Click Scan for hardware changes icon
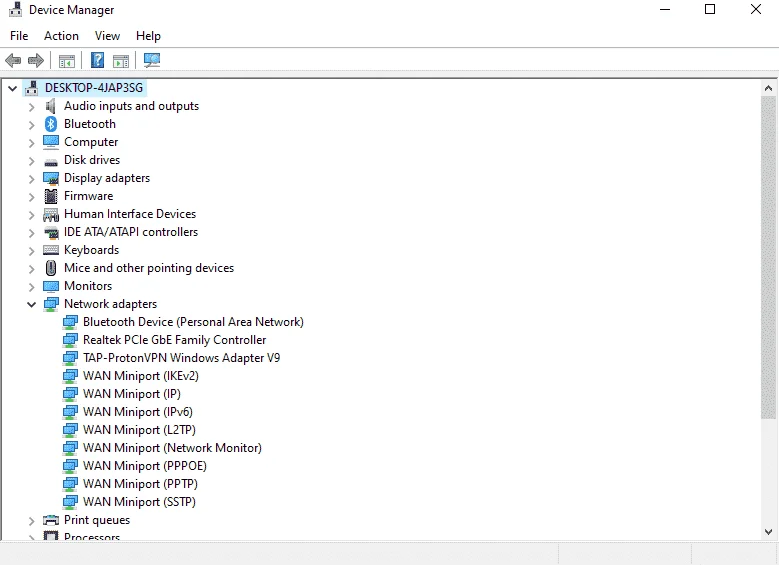The width and height of the screenshot is (779, 565). pyautogui.click(x=152, y=61)
